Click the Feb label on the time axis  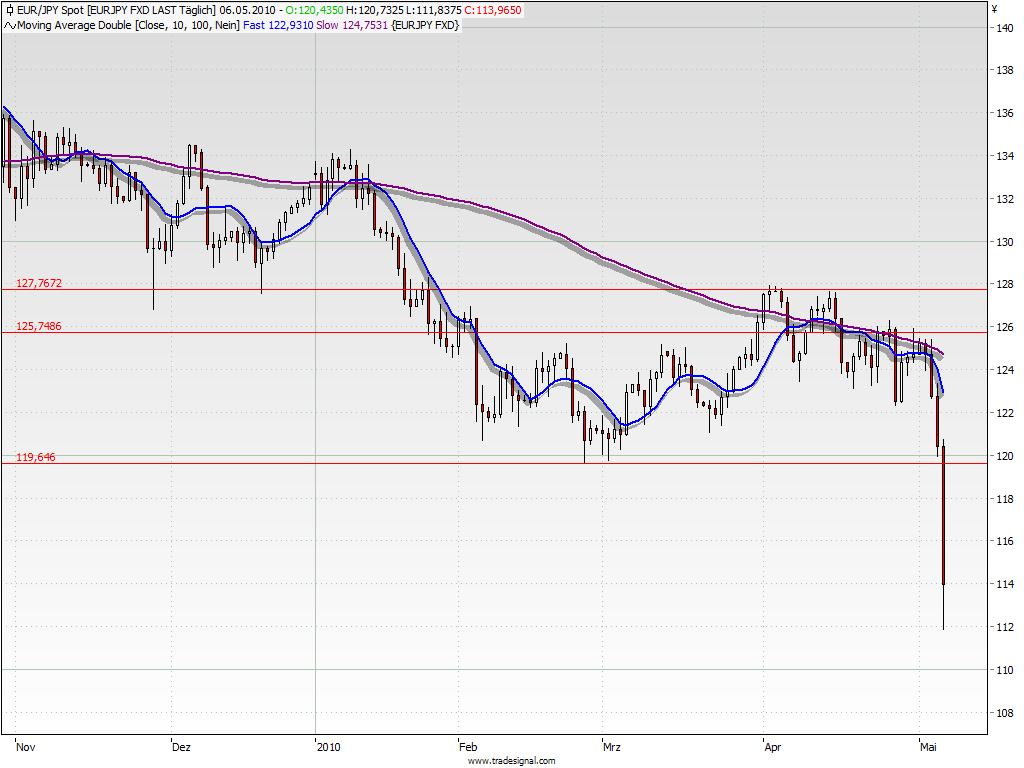pyautogui.click(x=468, y=747)
